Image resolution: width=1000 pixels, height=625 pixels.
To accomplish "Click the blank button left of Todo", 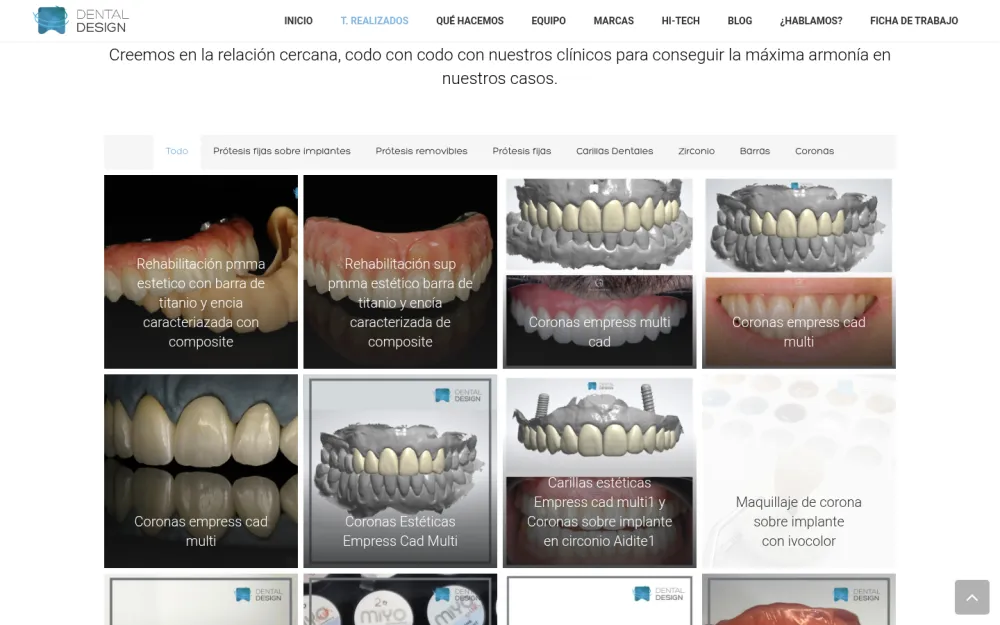I will pos(129,152).
